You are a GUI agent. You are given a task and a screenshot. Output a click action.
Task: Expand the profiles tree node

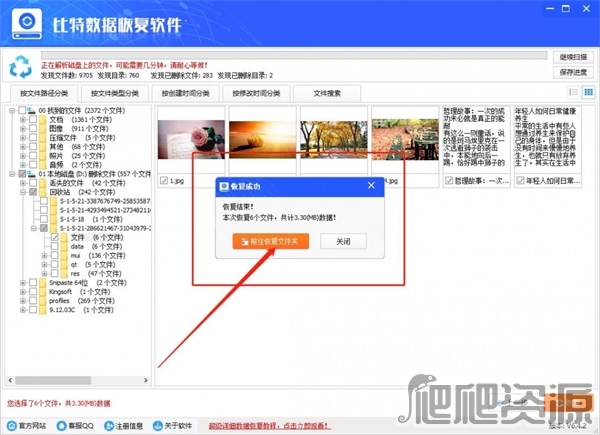pos(23,301)
